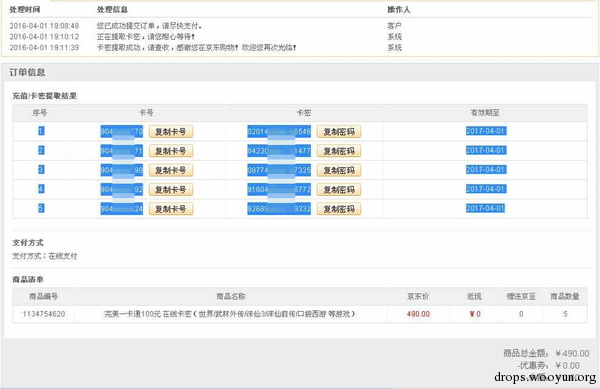Copy card number in row 4
Image resolution: width=600 pixels, height=389 pixels.
click(171, 189)
